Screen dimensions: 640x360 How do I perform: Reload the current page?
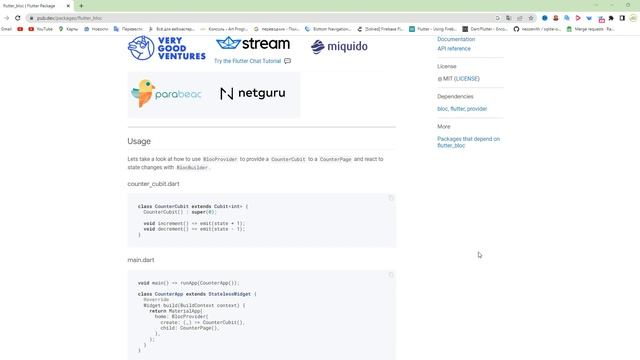[18, 18]
